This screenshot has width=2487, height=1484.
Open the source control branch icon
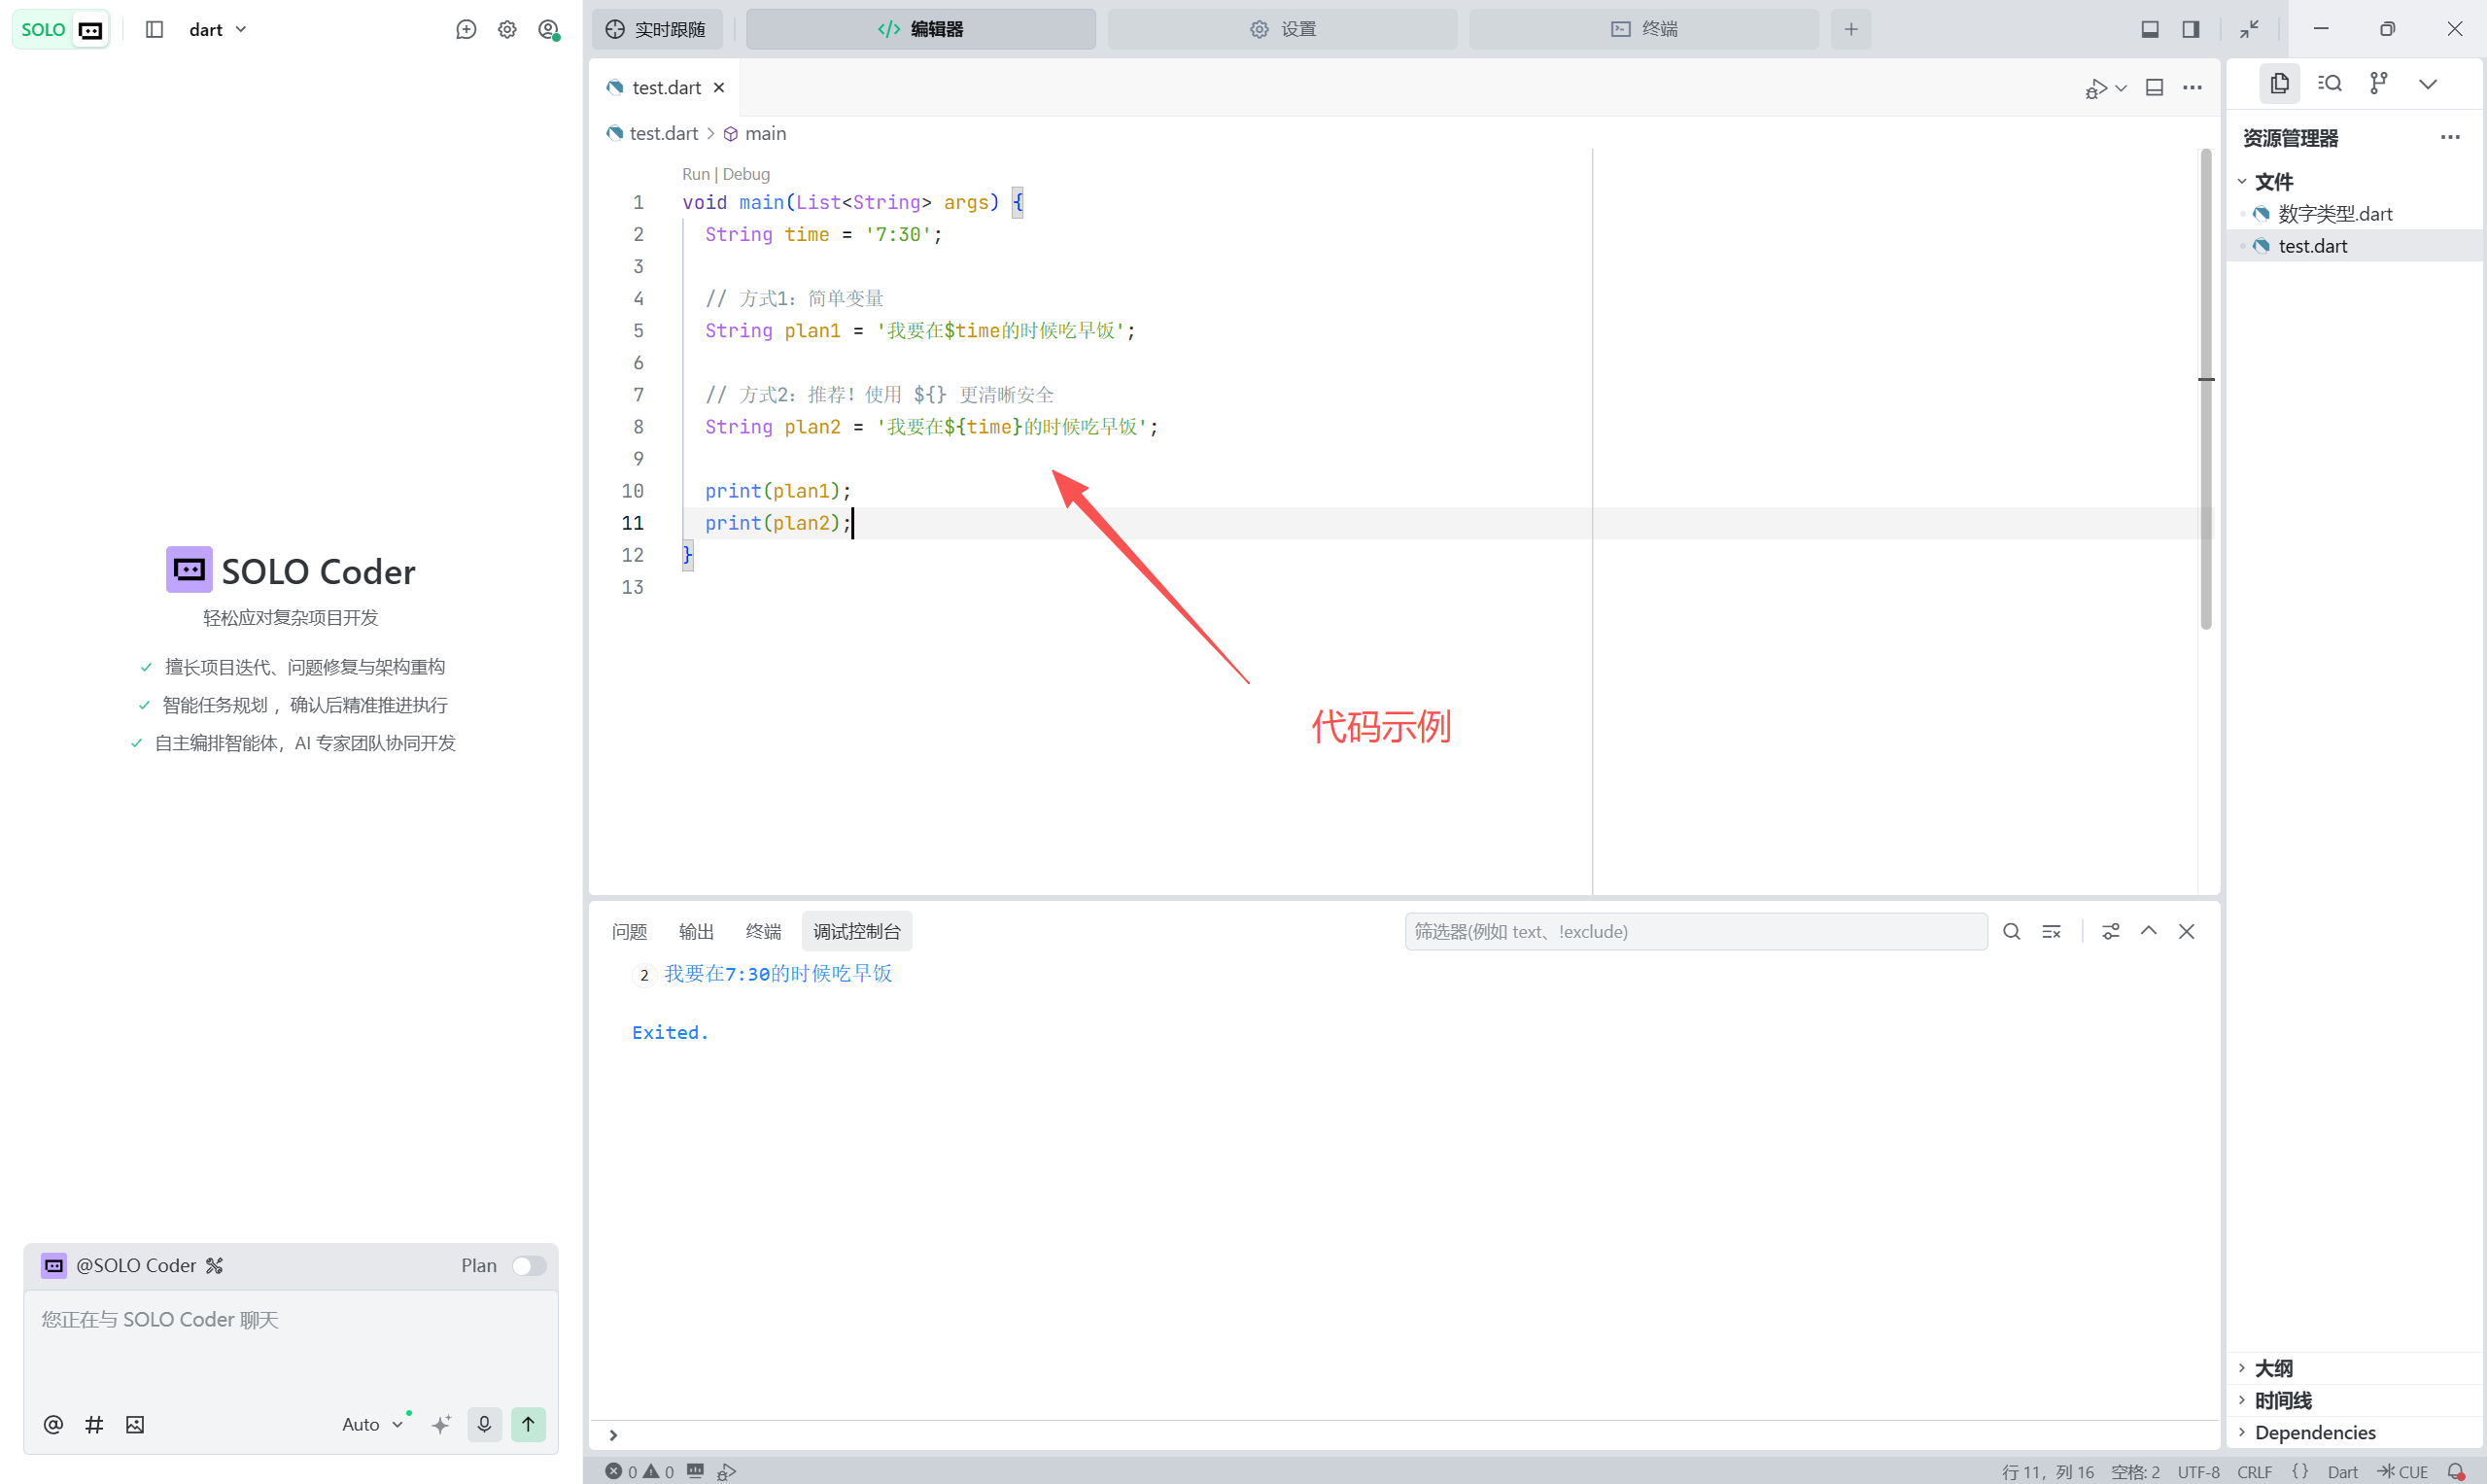(2378, 83)
